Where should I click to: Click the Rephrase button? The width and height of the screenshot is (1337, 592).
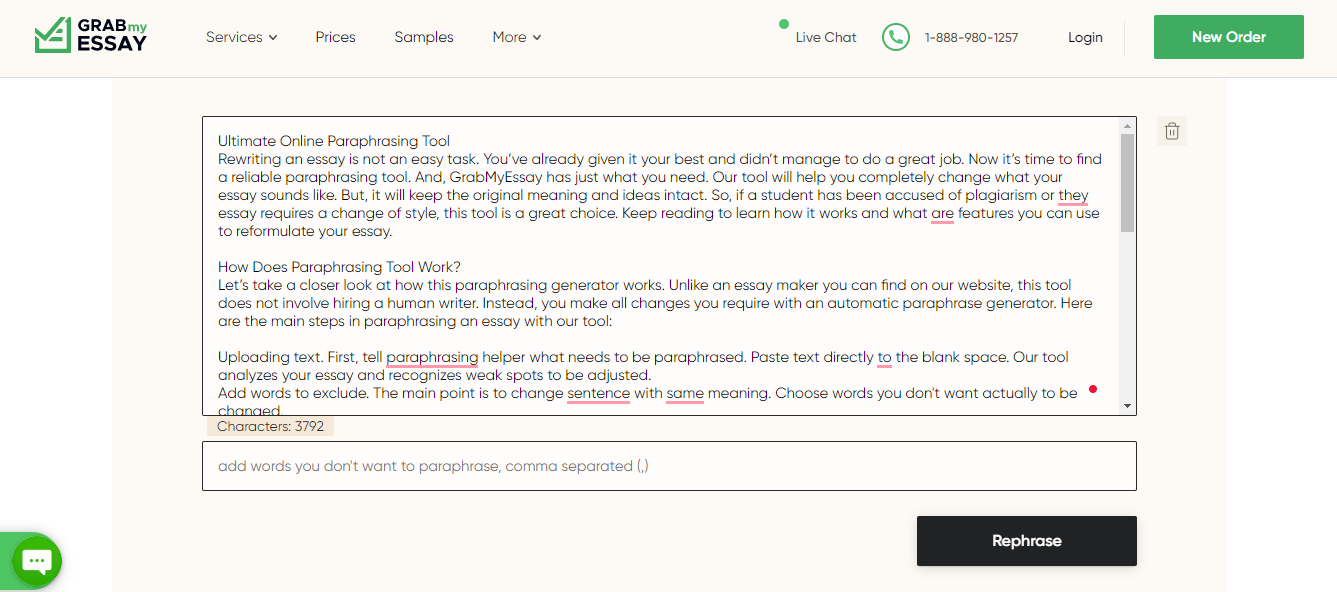tap(1027, 541)
